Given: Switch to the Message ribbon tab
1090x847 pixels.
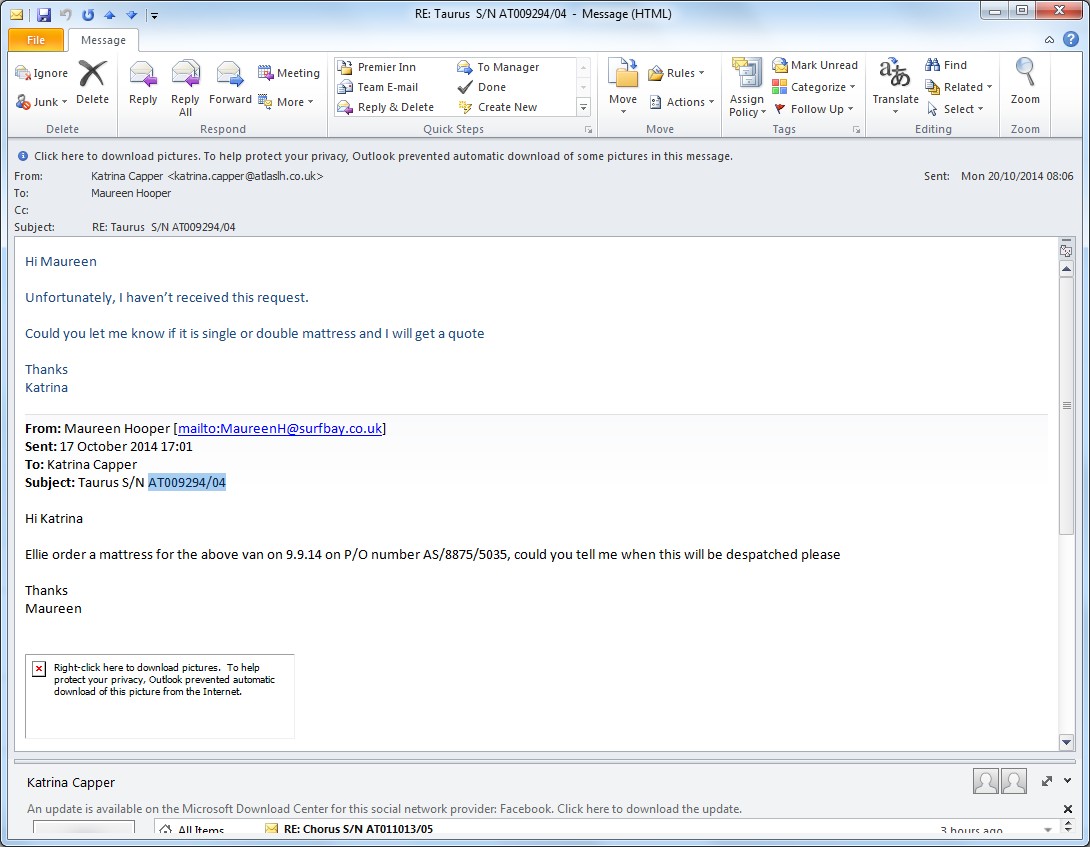Looking at the screenshot, I should (x=103, y=40).
